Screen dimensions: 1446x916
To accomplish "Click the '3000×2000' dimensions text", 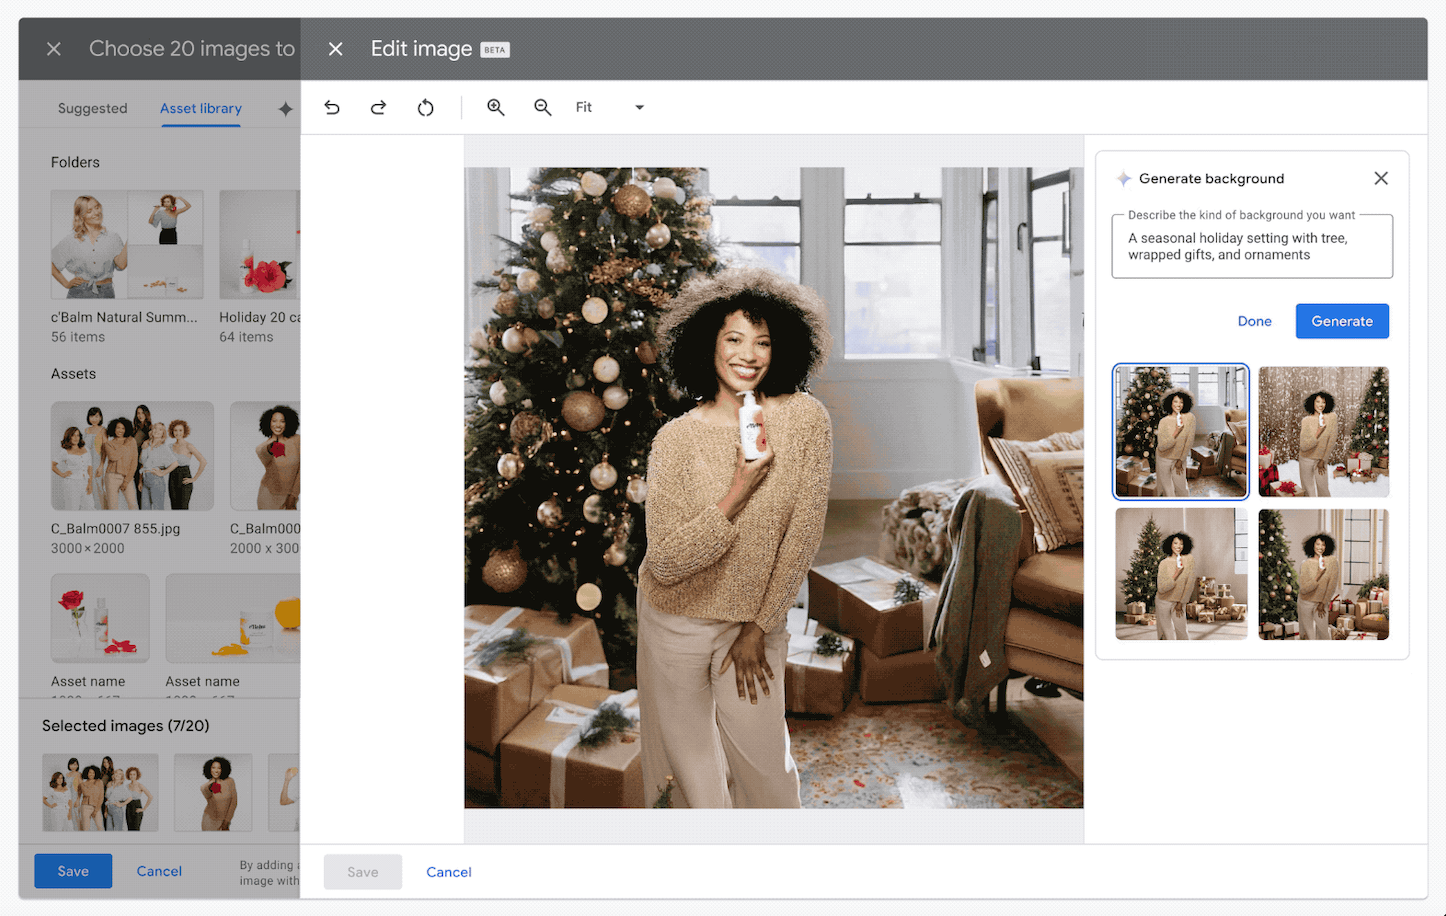I will (88, 548).
